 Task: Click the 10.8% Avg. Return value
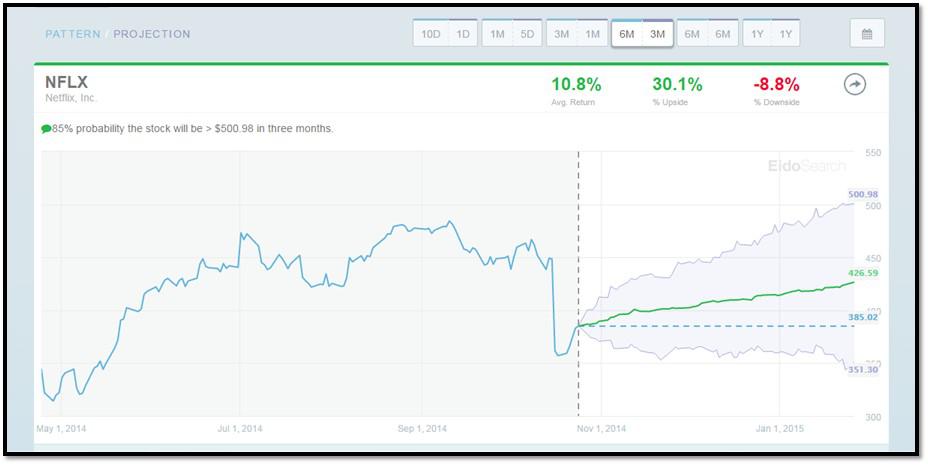pos(576,85)
